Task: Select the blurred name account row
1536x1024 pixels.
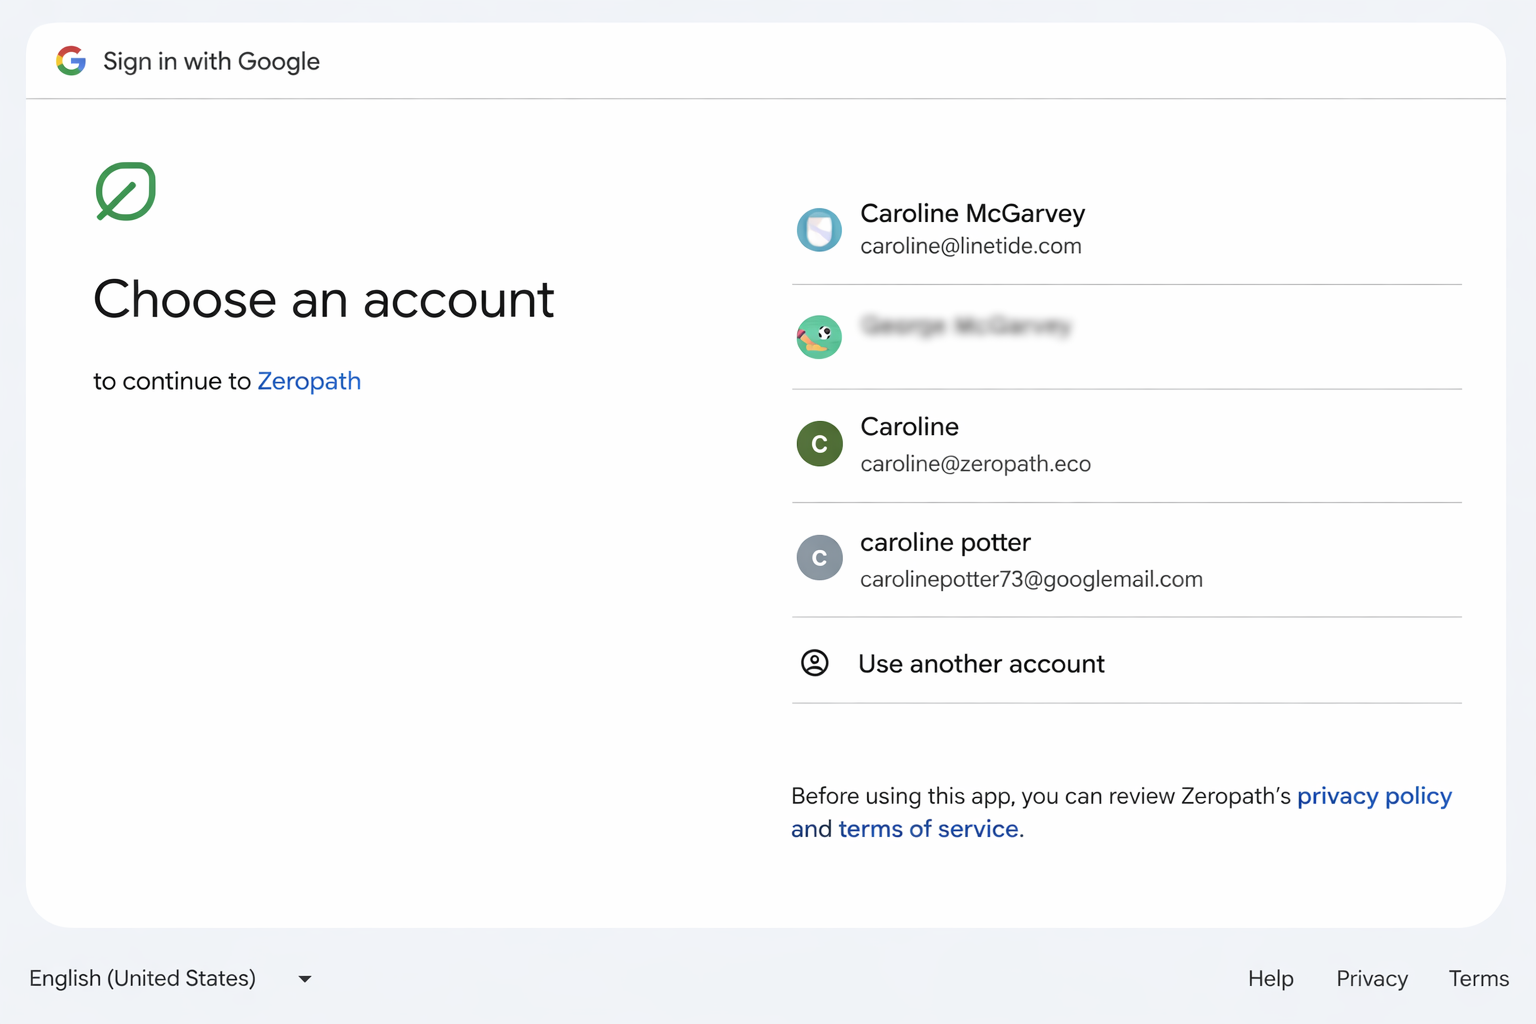Action: (965, 326)
